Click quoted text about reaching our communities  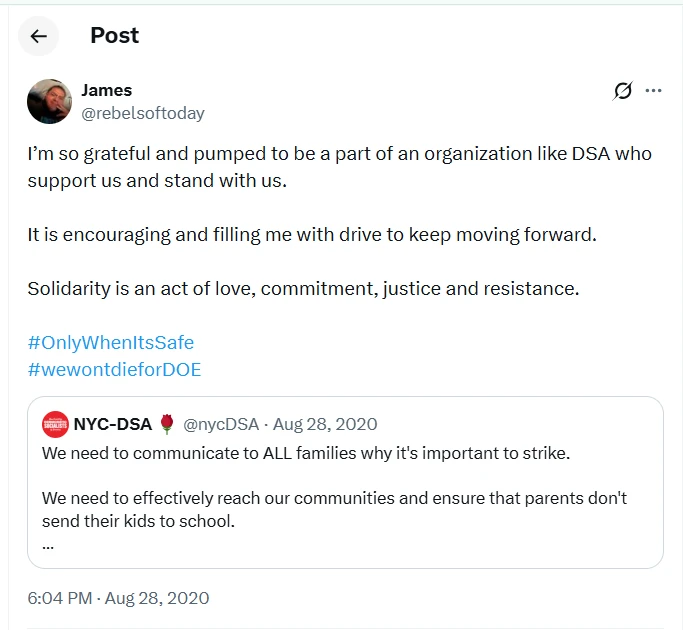tap(334, 509)
